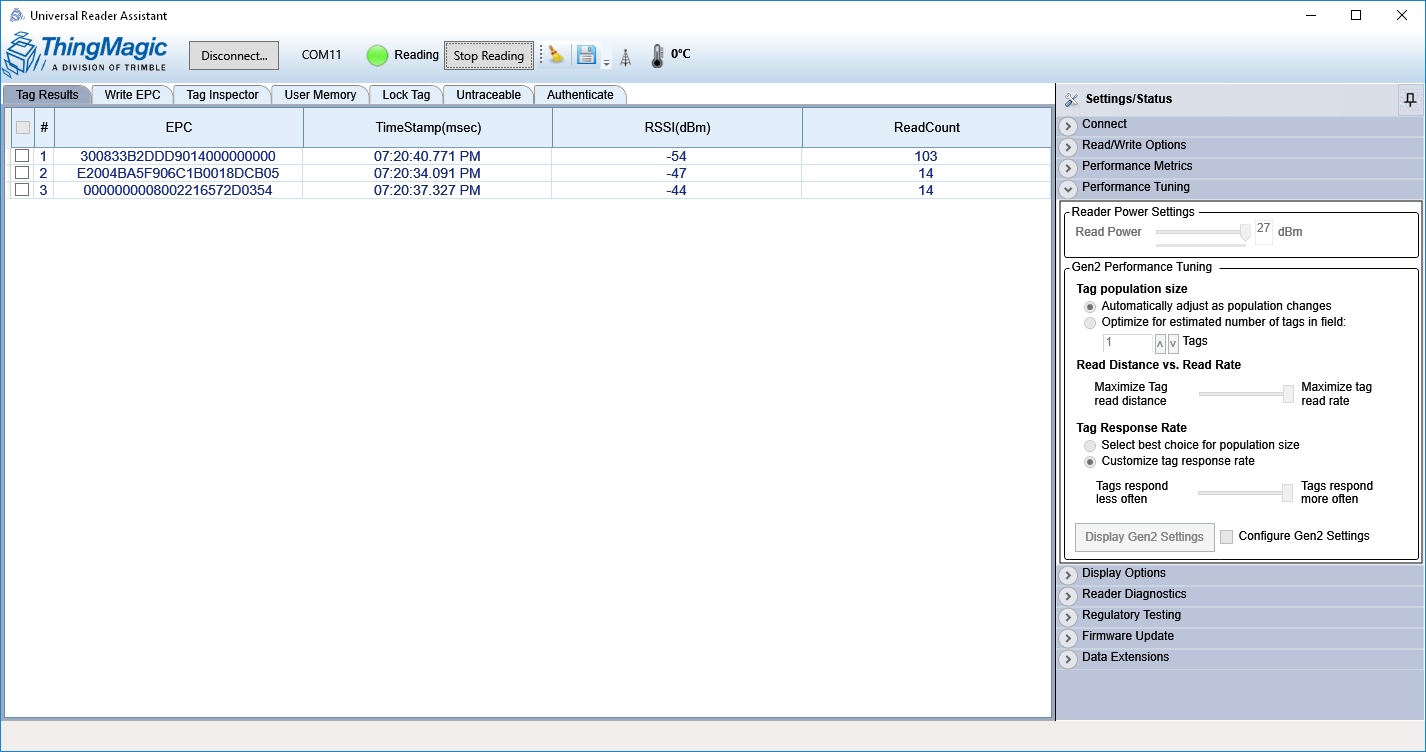Check the box for tag row 1

click(22, 156)
